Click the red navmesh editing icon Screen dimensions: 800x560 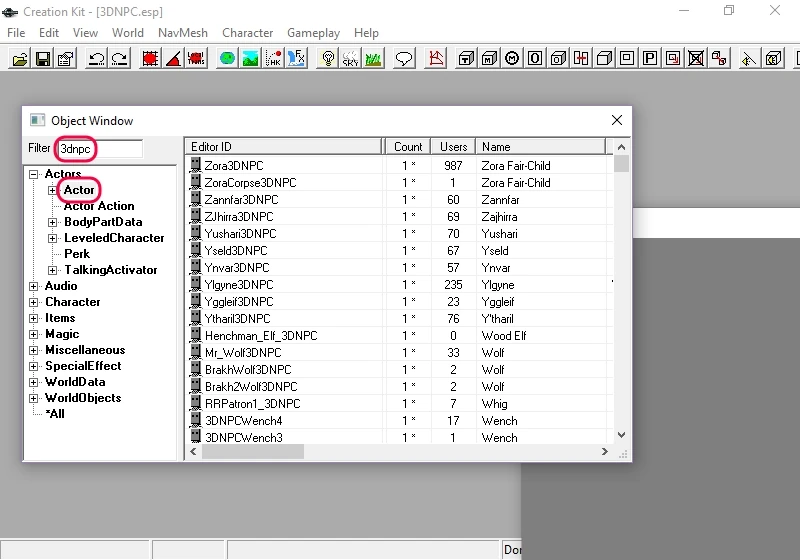point(436,59)
